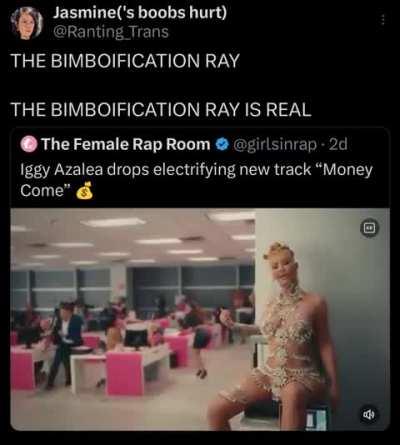Open The Female Rap Room account name
Viewport: 400px width, 445px height.
(126, 144)
